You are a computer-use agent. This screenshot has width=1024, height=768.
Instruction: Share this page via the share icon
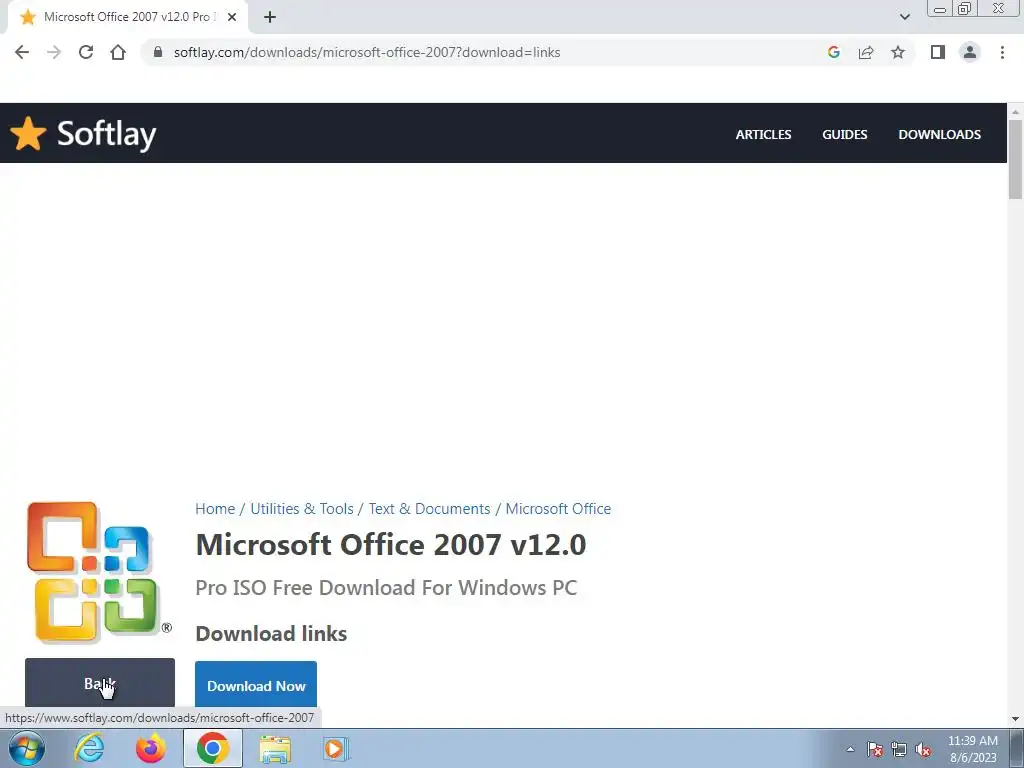pyautogui.click(x=866, y=52)
